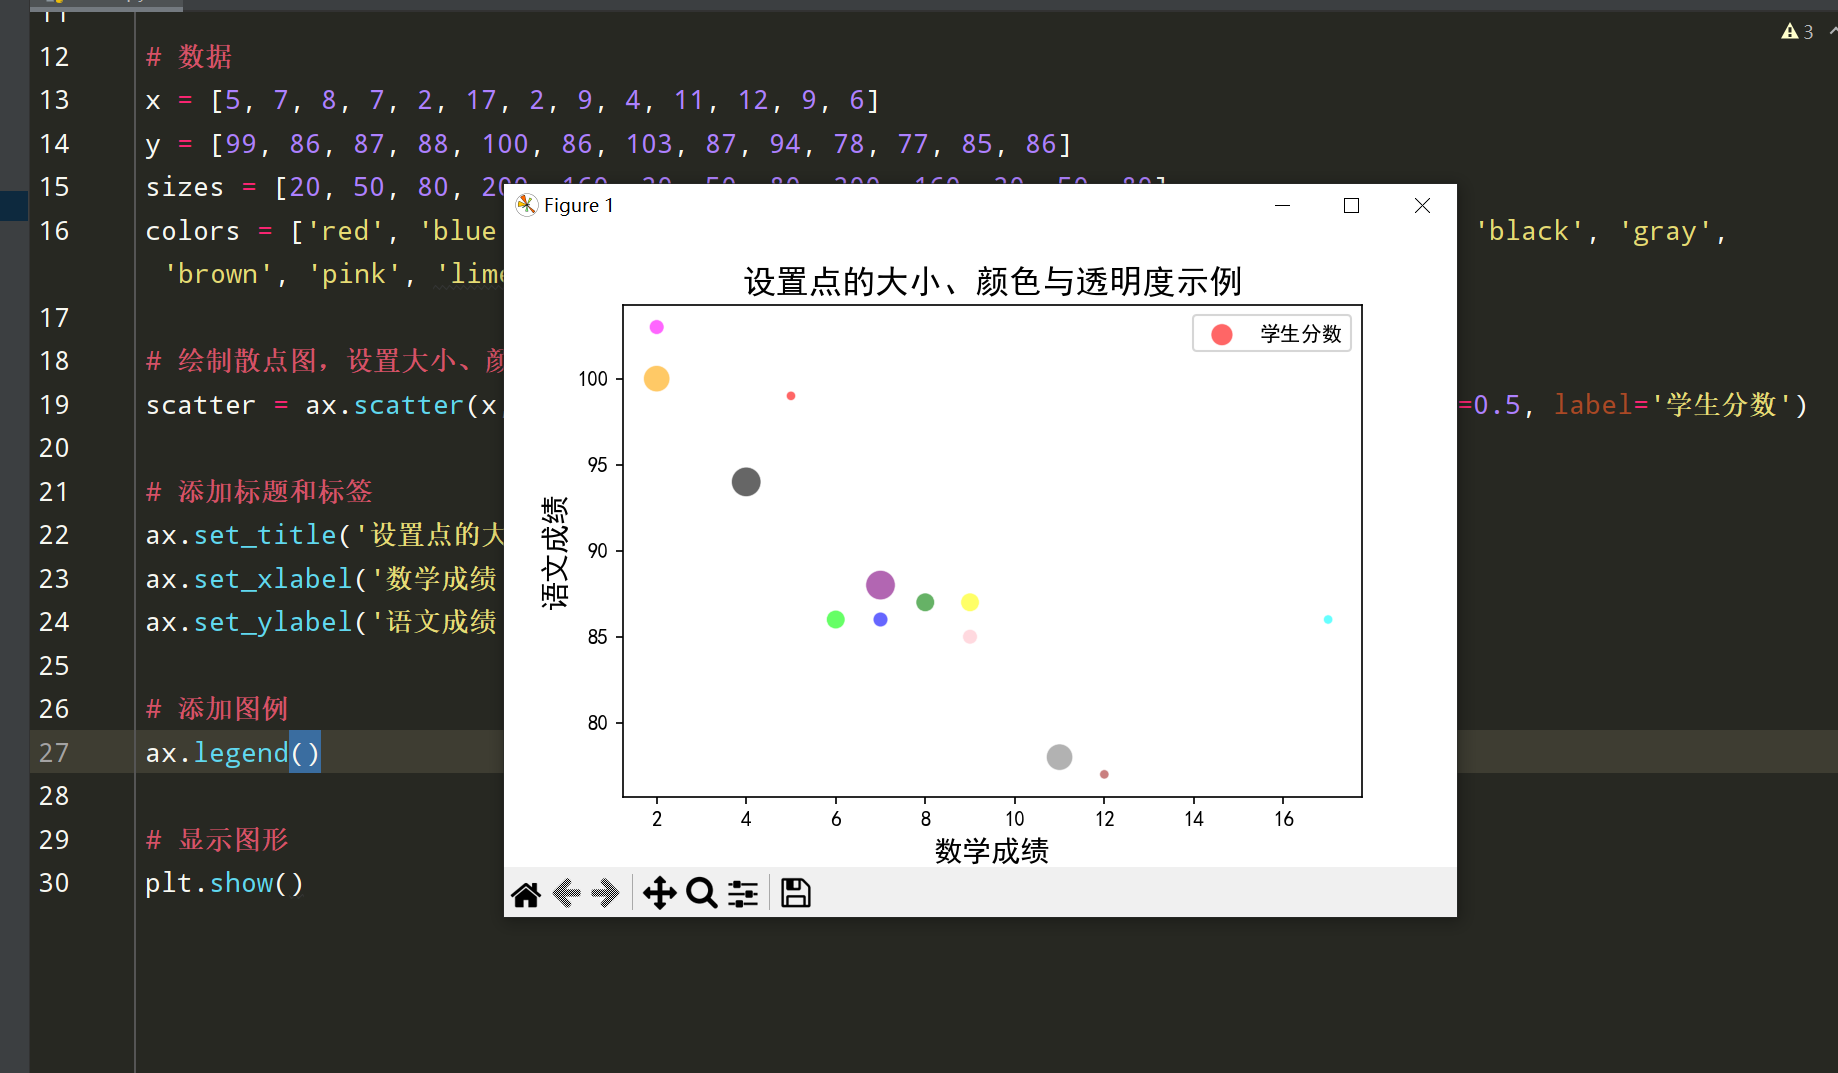The height and width of the screenshot is (1073, 1838).
Task: Click the Save figure floppy disk icon
Action: click(x=796, y=893)
